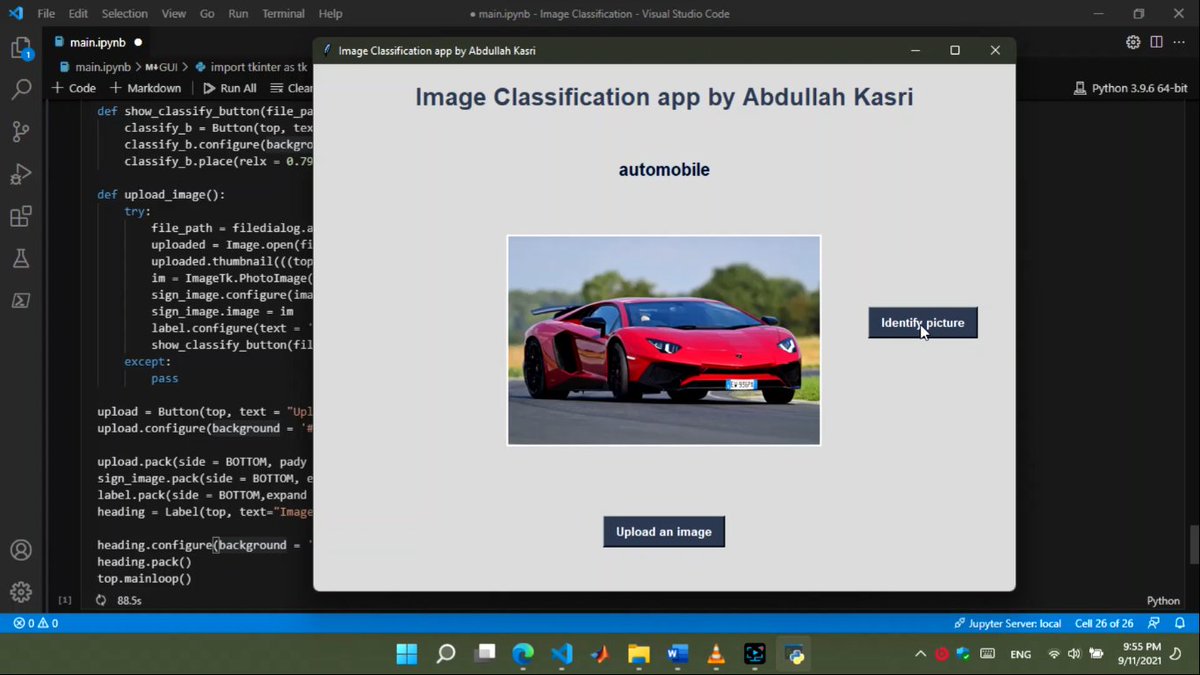Open the Terminal menu

[x=282, y=13]
